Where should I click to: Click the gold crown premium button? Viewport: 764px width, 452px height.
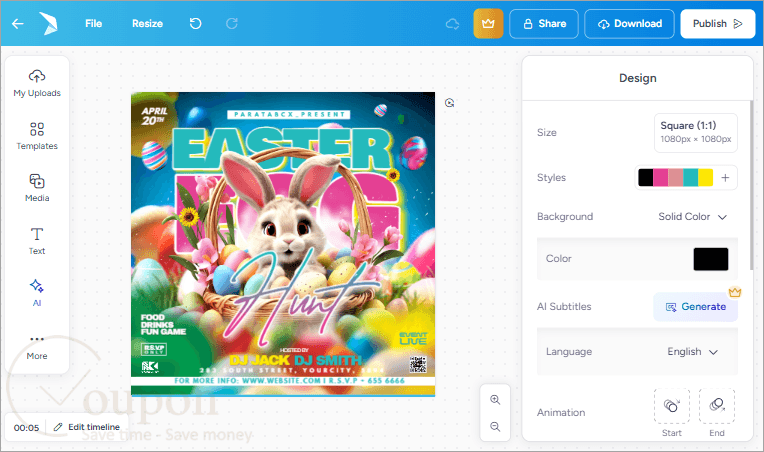tap(488, 23)
